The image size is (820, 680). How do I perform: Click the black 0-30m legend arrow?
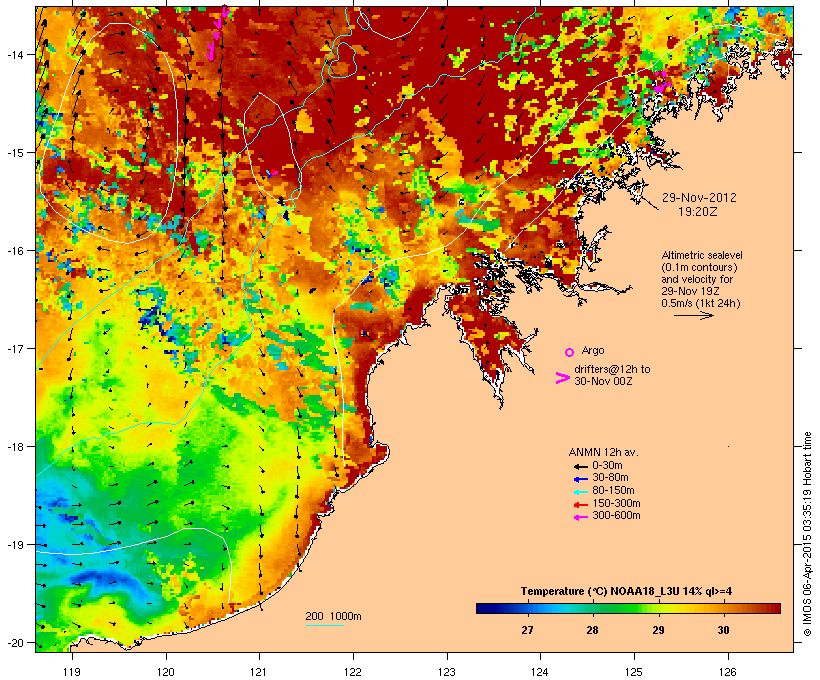pyautogui.click(x=580, y=467)
